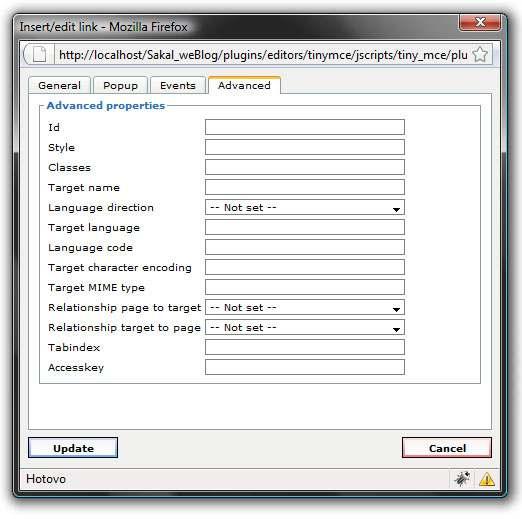Screen dimensions: 522x519
Task: Open the Relationship target to page dropdown
Action: coord(305,327)
